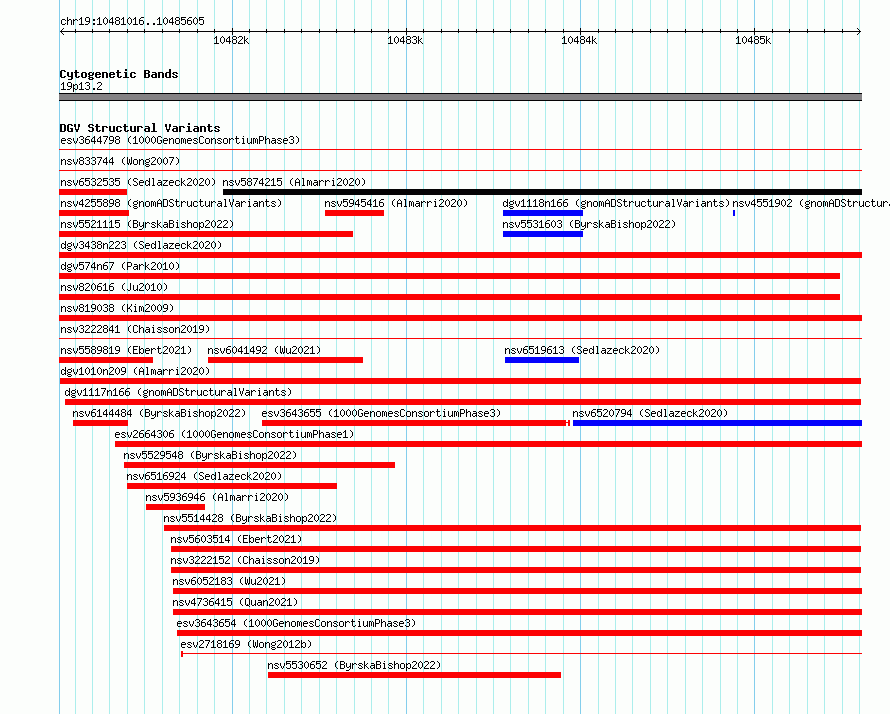Click the chr19:10481016..10485605 coordinates text

click(x=132, y=21)
